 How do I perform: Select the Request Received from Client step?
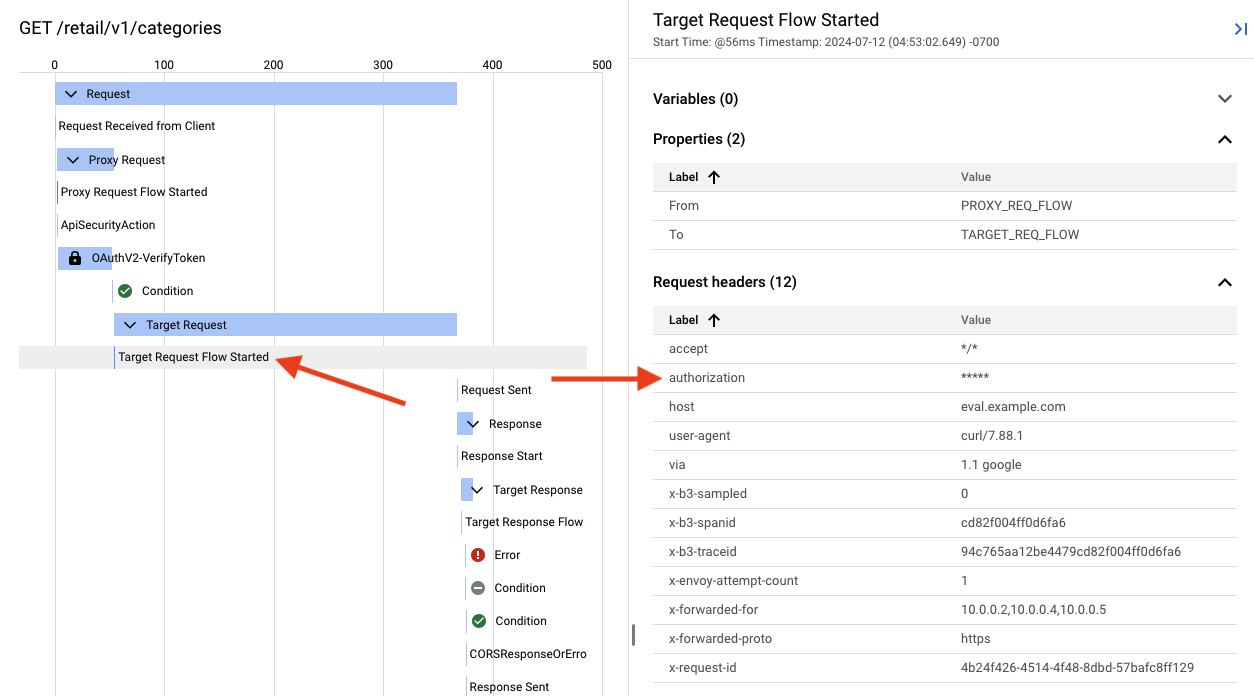coord(136,125)
